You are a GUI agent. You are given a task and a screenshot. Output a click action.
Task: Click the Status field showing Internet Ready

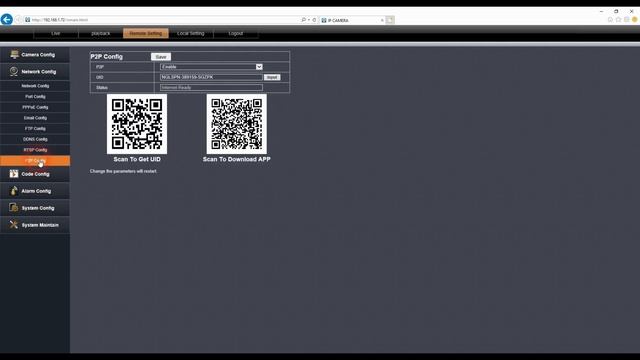point(211,87)
